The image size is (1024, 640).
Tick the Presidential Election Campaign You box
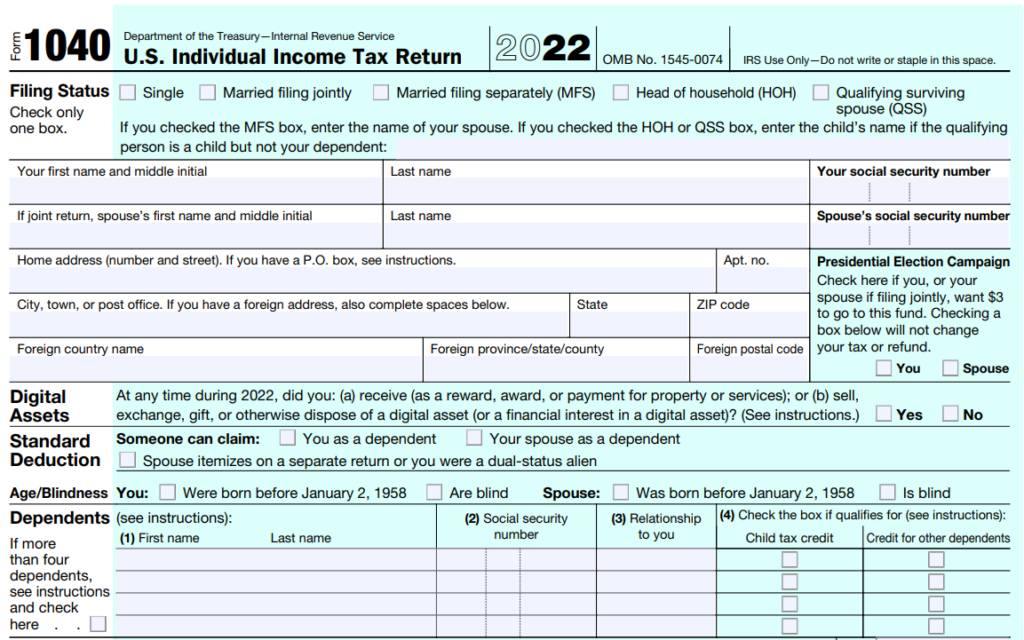(884, 368)
